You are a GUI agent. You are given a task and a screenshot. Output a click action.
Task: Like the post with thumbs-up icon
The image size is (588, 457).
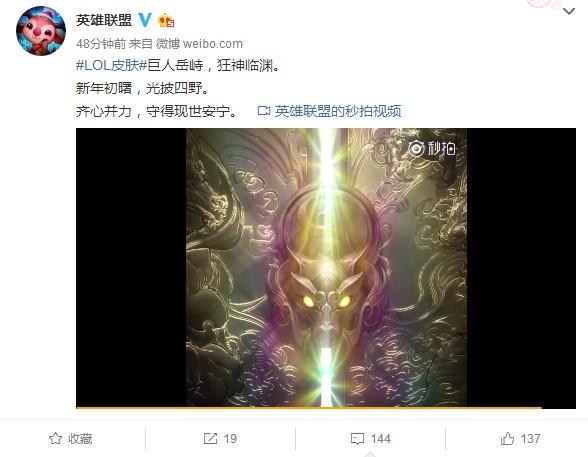[507, 438]
